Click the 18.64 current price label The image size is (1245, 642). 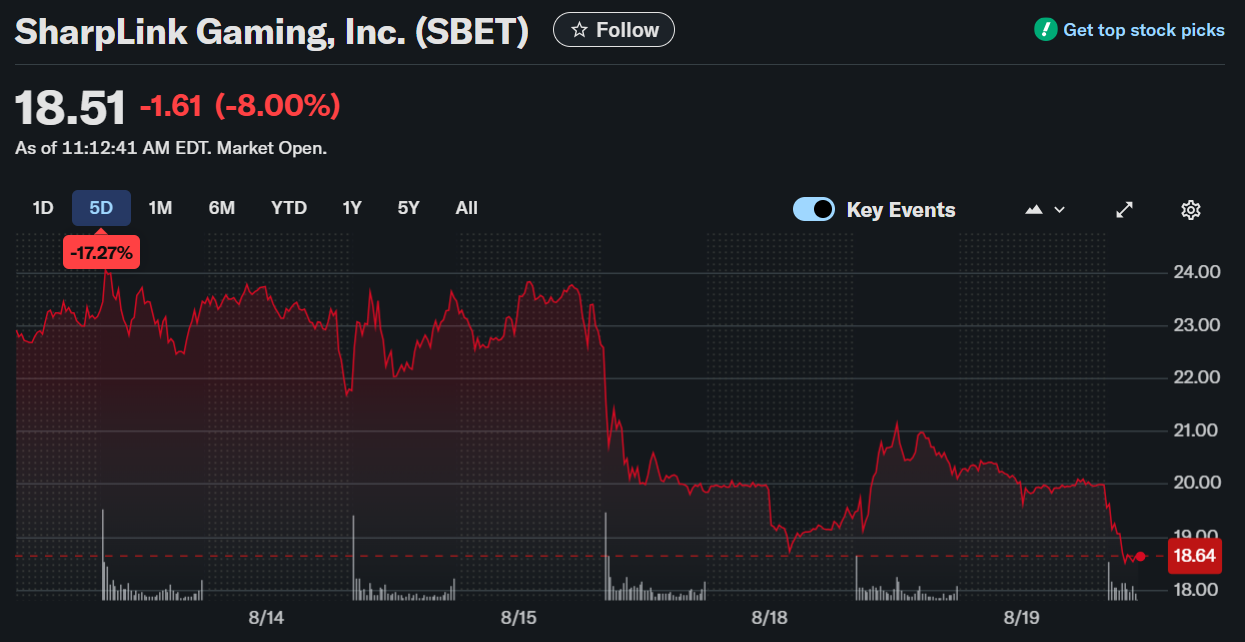coord(1194,556)
